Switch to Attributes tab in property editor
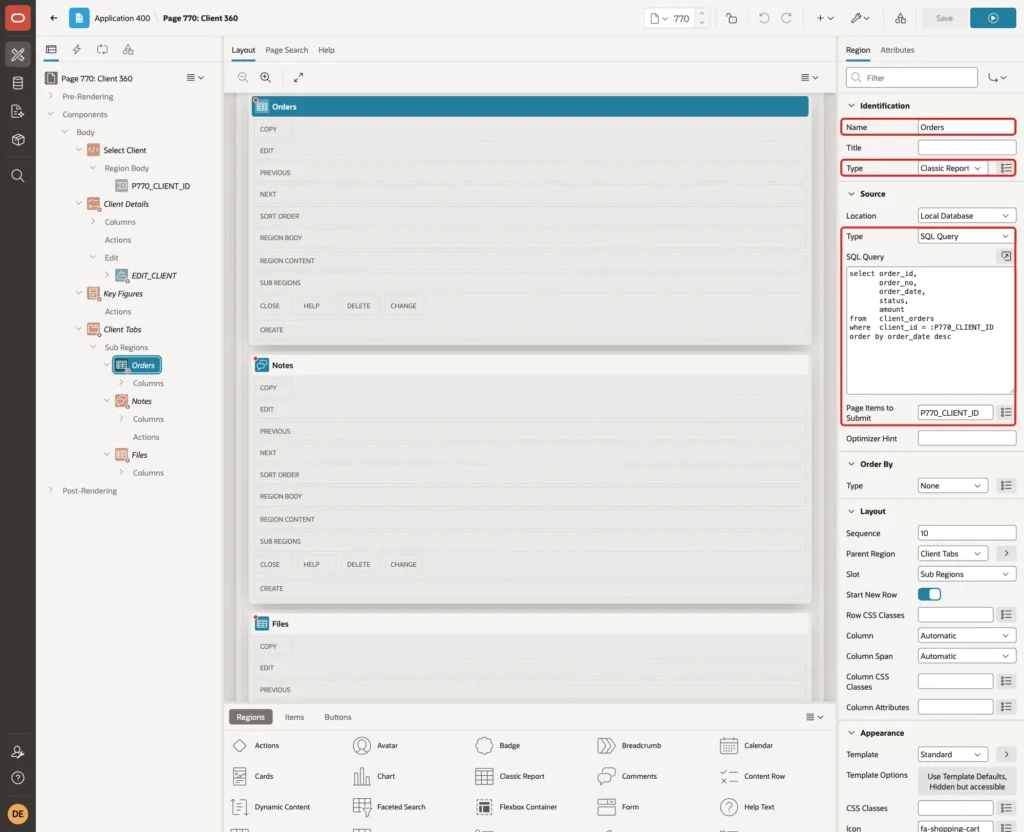The height and width of the screenshot is (832, 1024). (x=897, y=50)
